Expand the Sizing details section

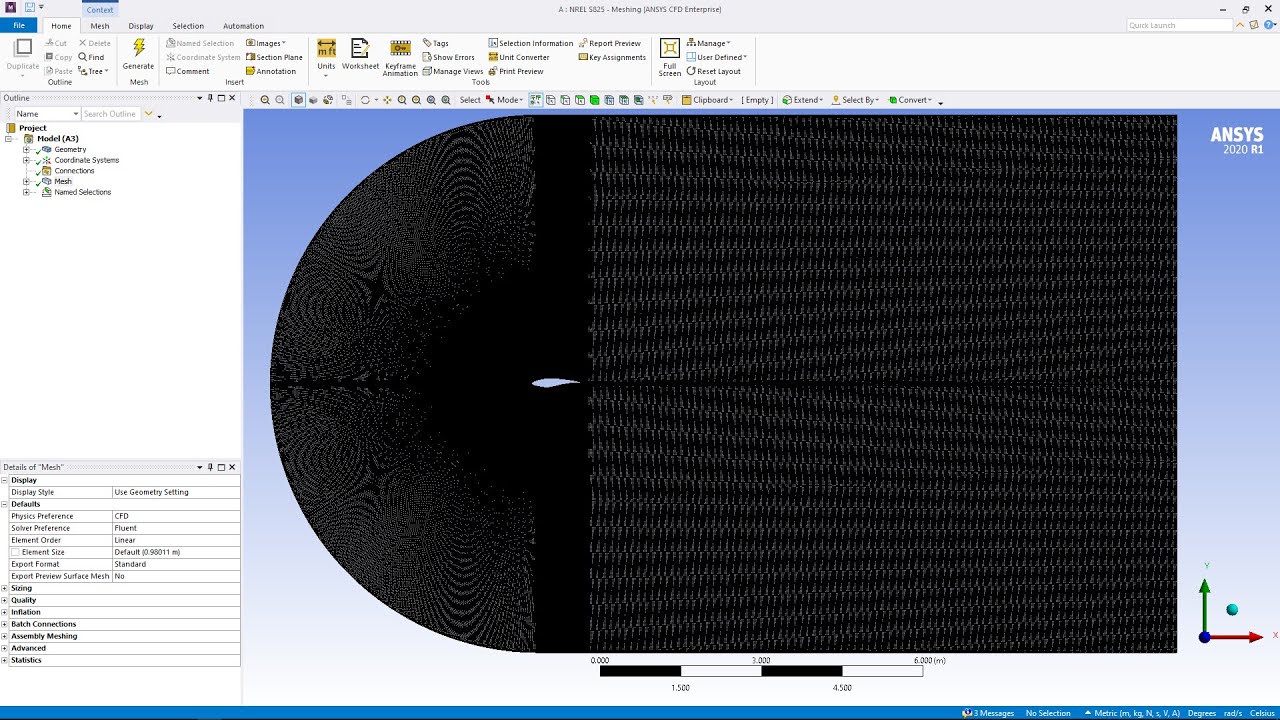tap(5, 588)
